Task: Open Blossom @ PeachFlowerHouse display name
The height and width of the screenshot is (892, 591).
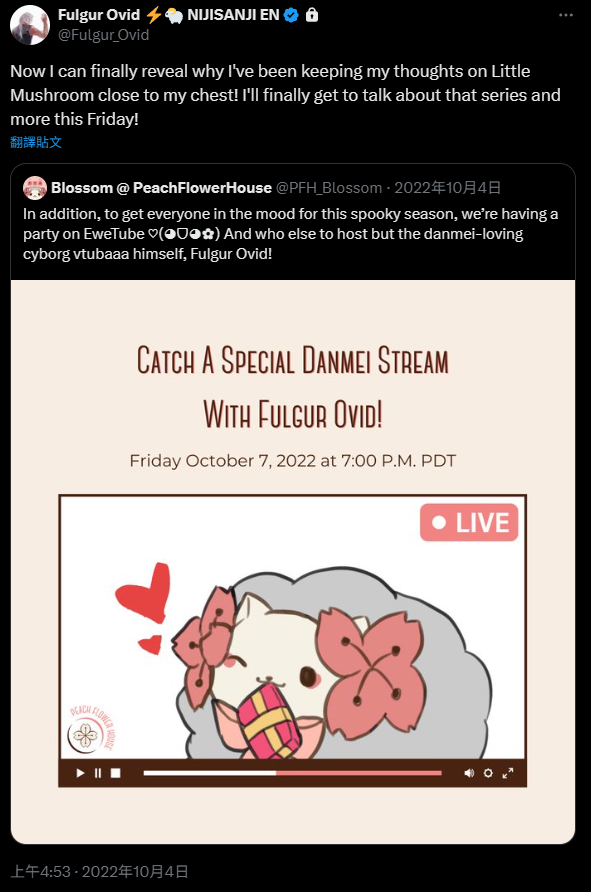Action: pos(161,188)
